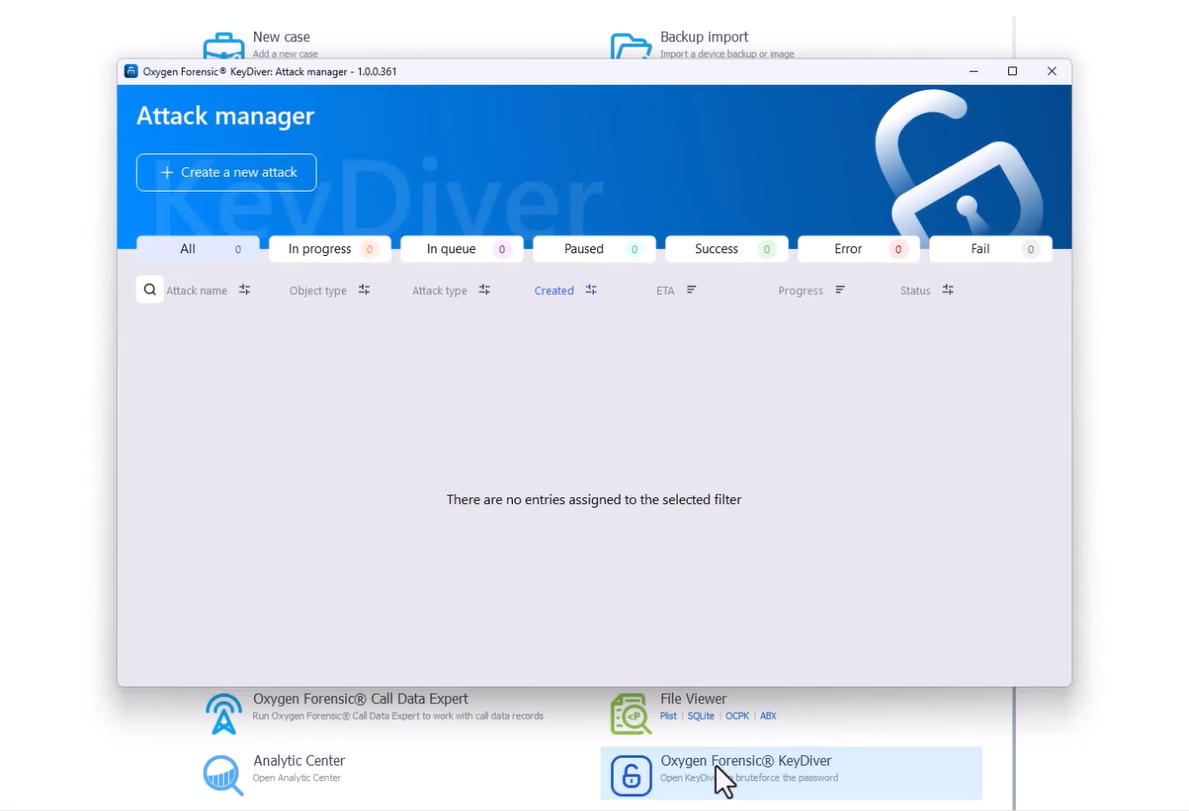The width and height of the screenshot is (1189, 811).
Task: Open Object type filter icon
Action: coord(364,290)
